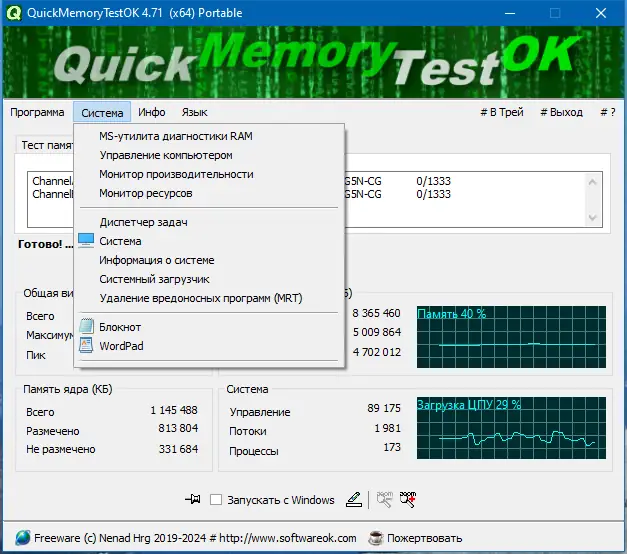Click the value 8 365 460
The image size is (627, 554).
click(x=376, y=313)
